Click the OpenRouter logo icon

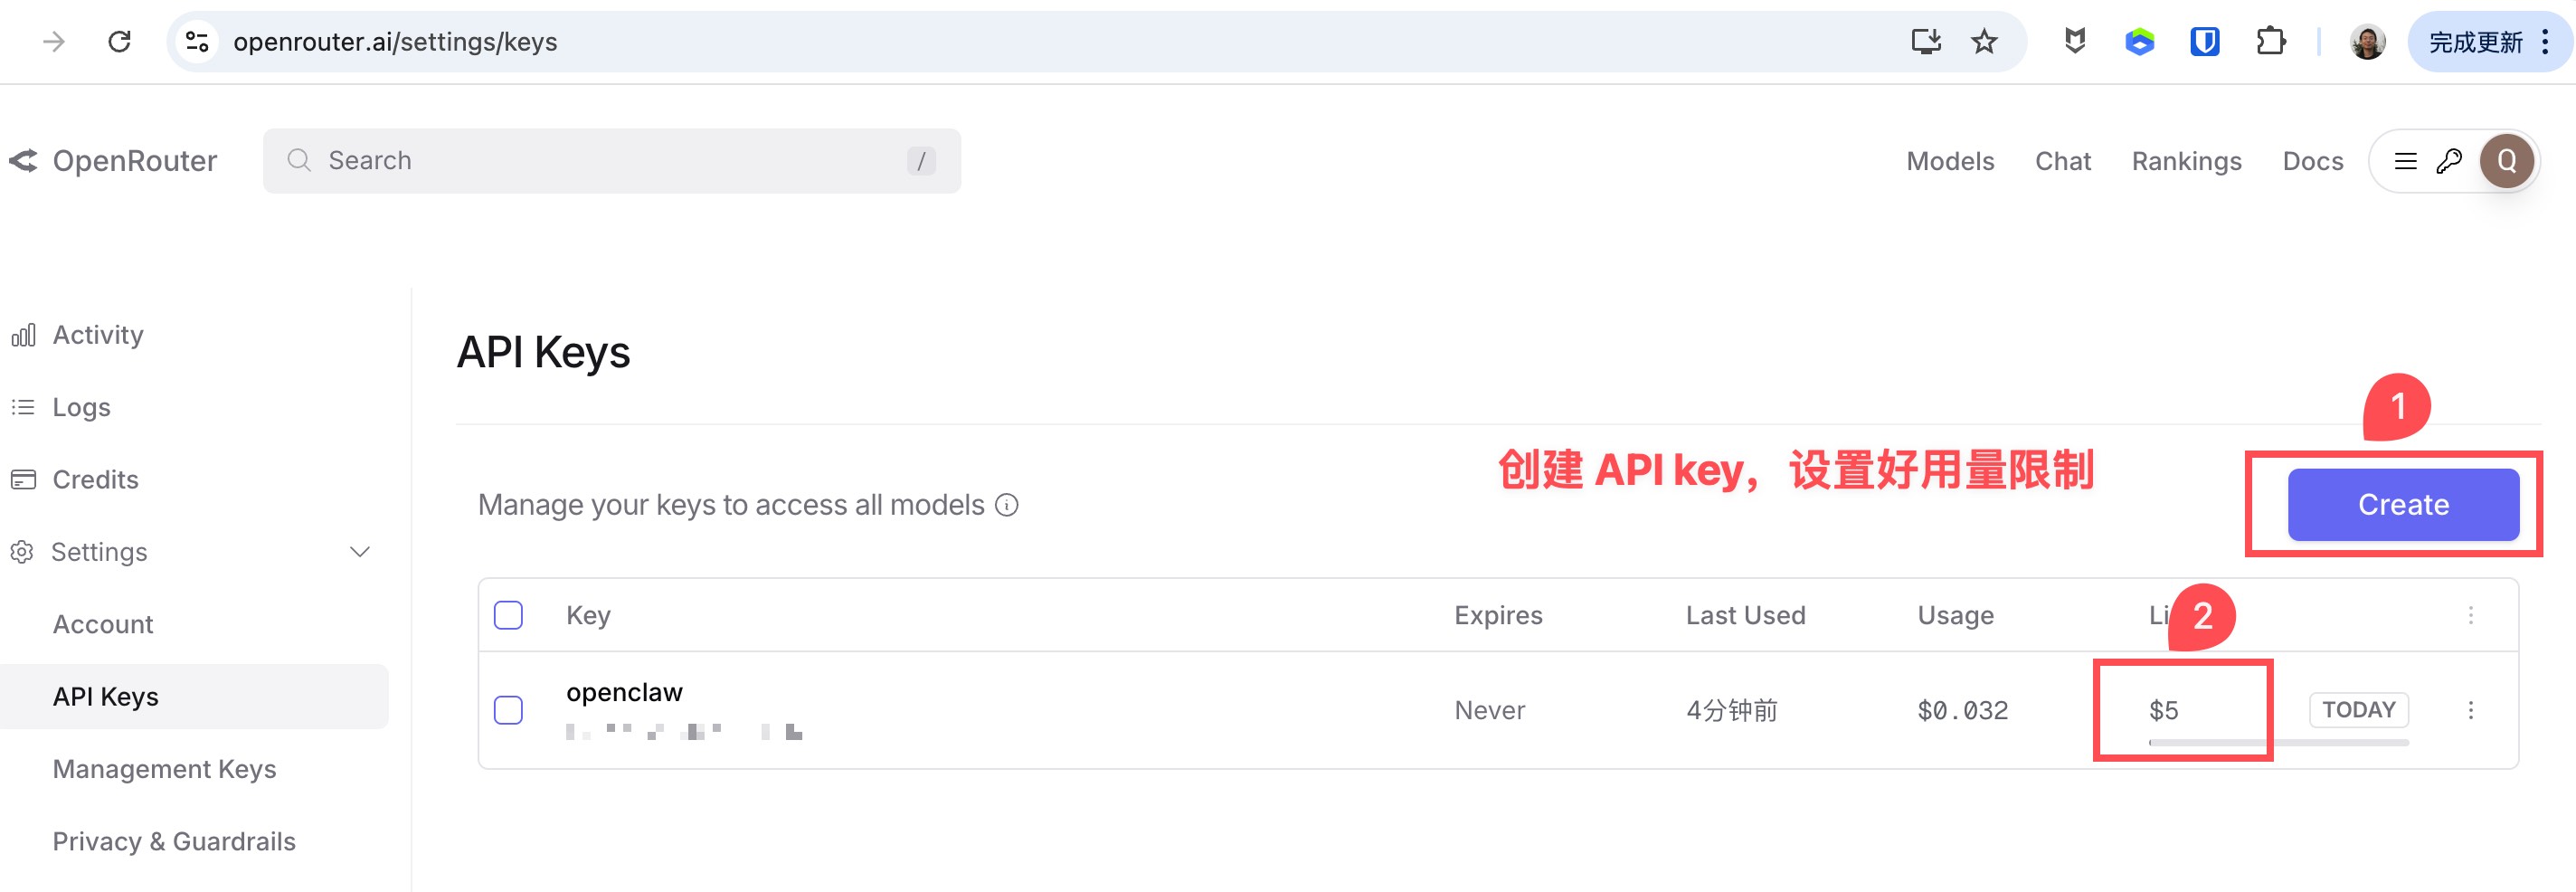click(24, 161)
